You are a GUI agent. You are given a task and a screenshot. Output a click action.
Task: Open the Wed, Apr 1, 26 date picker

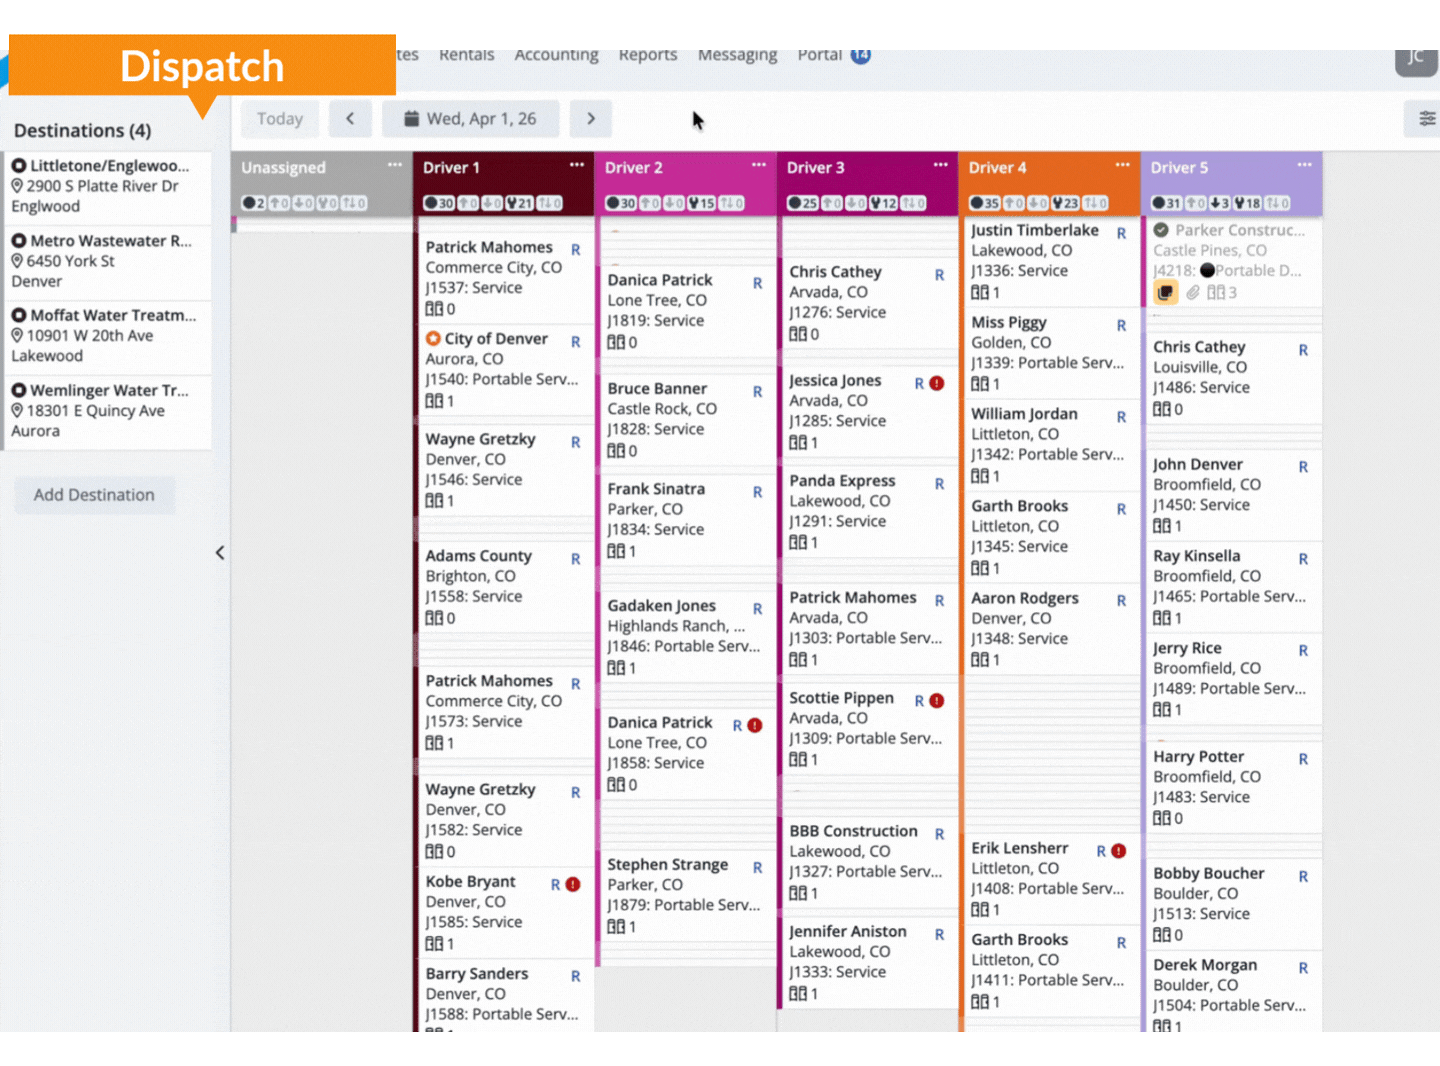(470, 119)
